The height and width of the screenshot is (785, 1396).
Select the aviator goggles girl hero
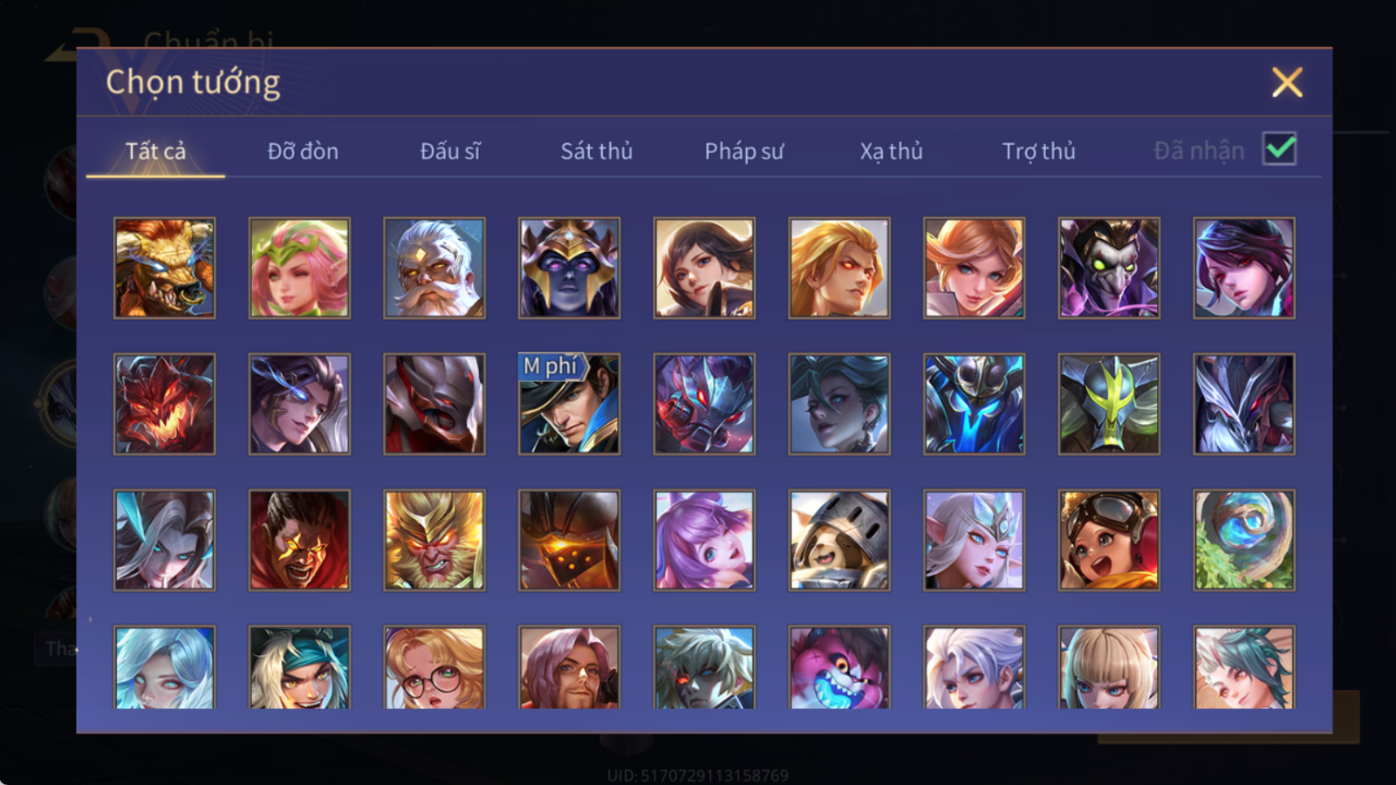(x=1109, y=540)
